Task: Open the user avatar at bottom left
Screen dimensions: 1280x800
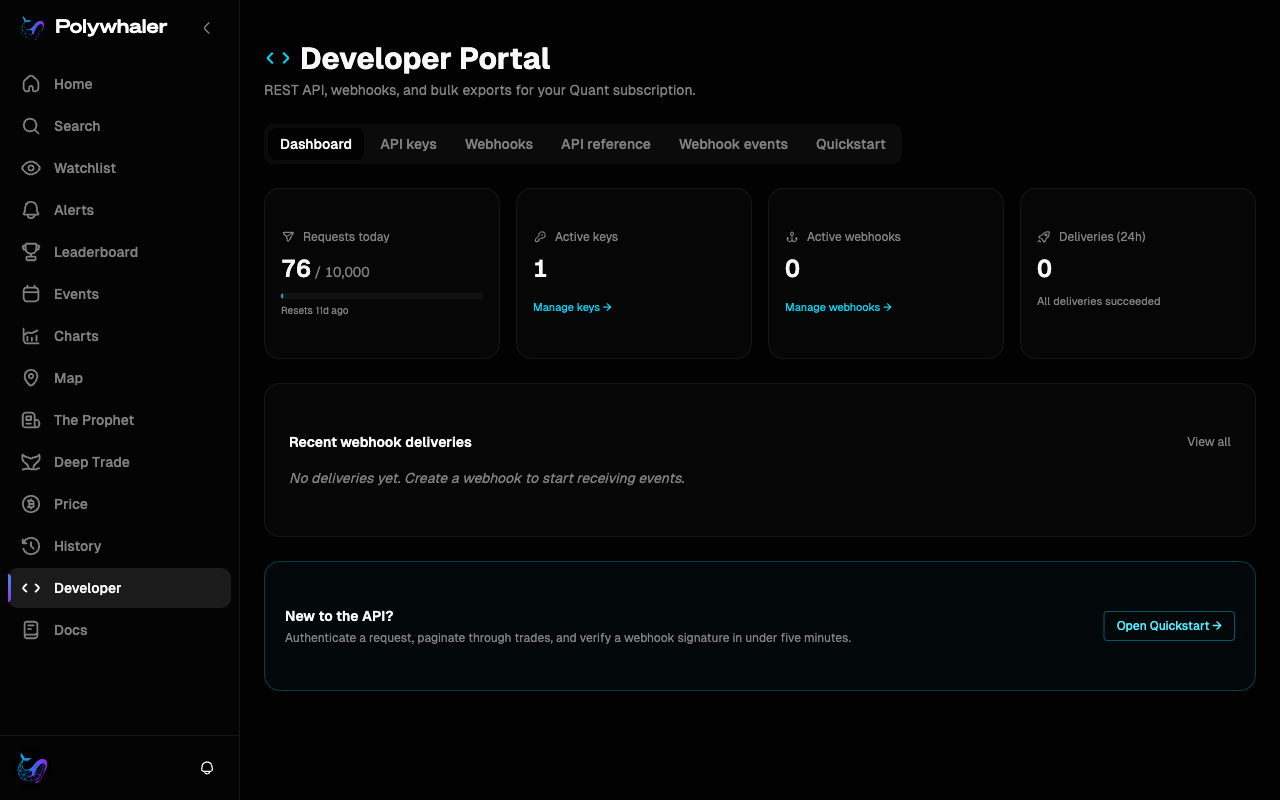Action: click(32, 768)
